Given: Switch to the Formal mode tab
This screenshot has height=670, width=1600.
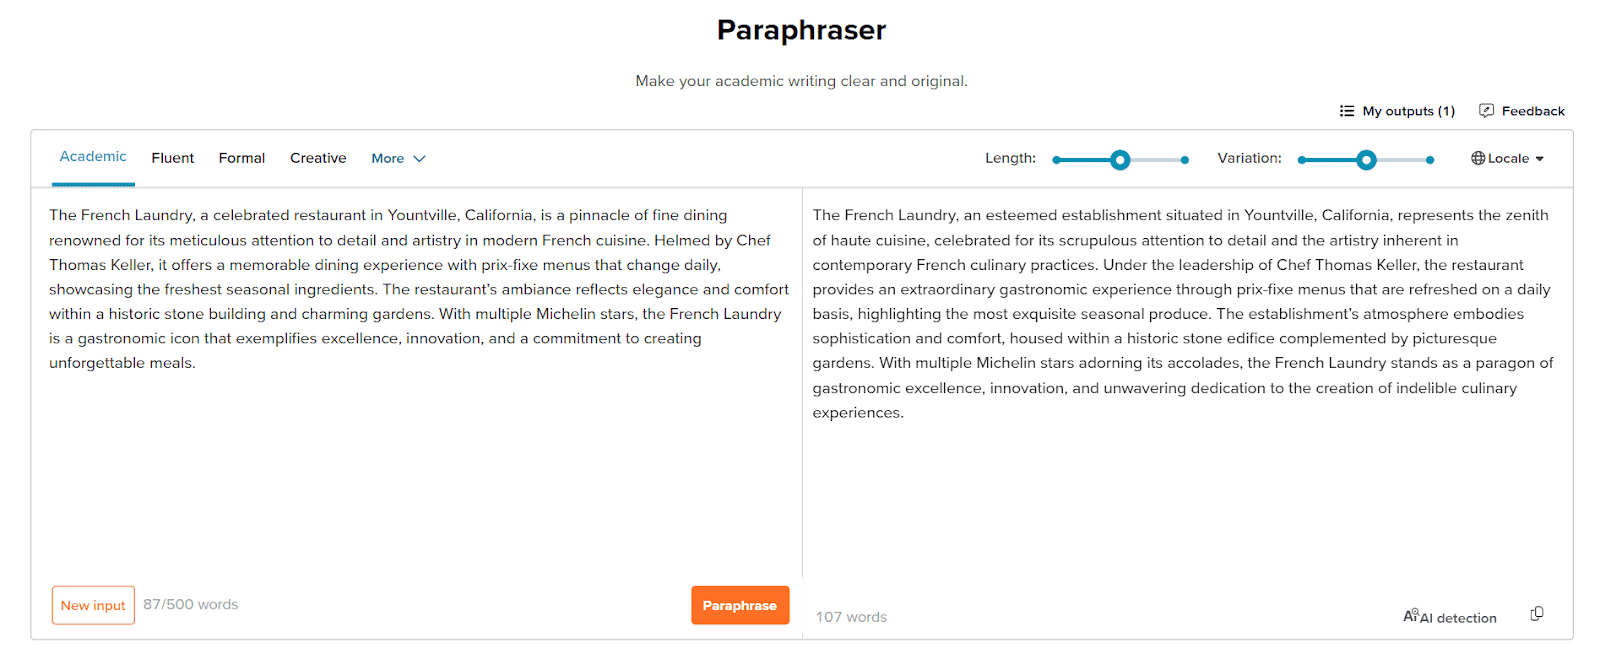Looking at the screenshot, I should coord(242,158).
